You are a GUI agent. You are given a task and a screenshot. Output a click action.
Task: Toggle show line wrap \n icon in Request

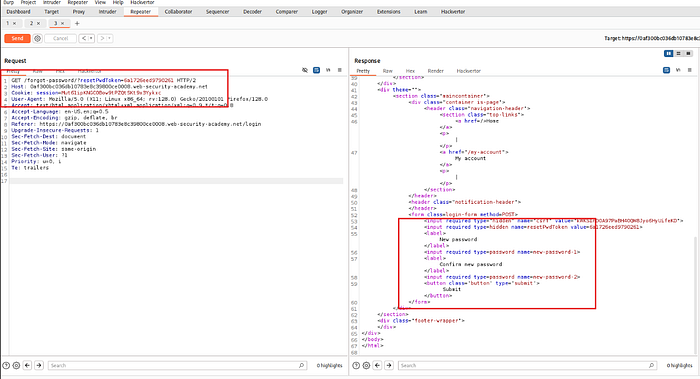coord(328,70)
